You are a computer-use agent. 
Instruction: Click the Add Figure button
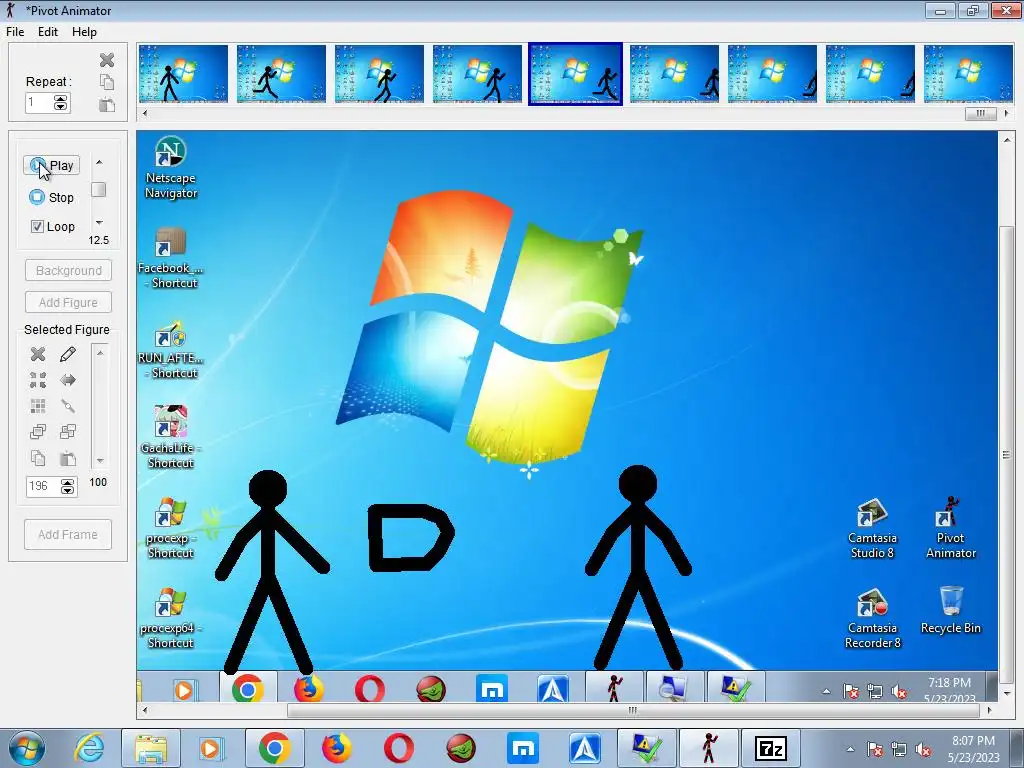coord(69,302)
